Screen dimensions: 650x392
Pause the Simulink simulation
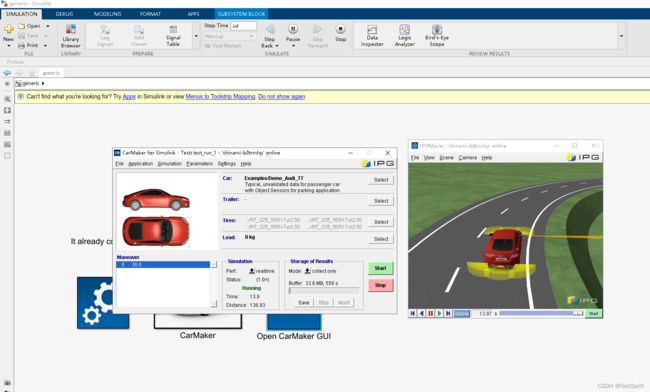tap(293, 33)
